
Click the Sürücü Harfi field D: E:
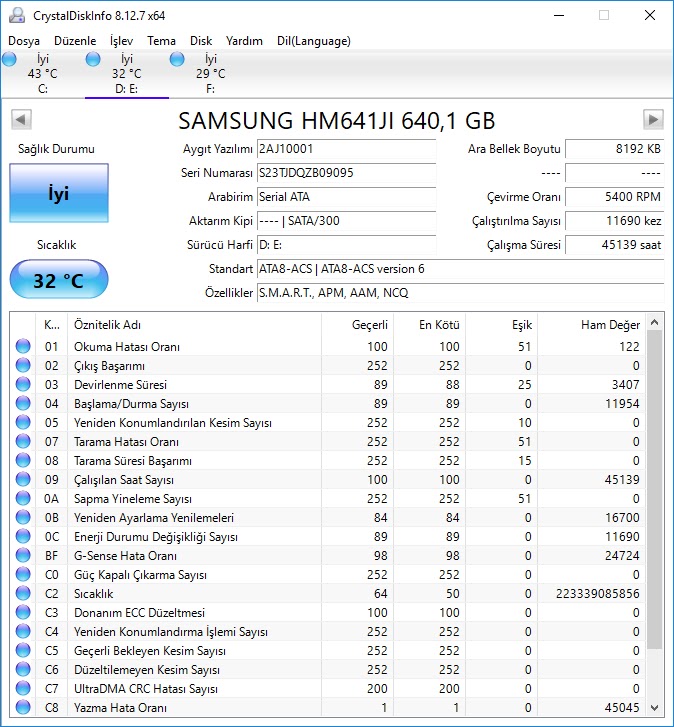346,245
